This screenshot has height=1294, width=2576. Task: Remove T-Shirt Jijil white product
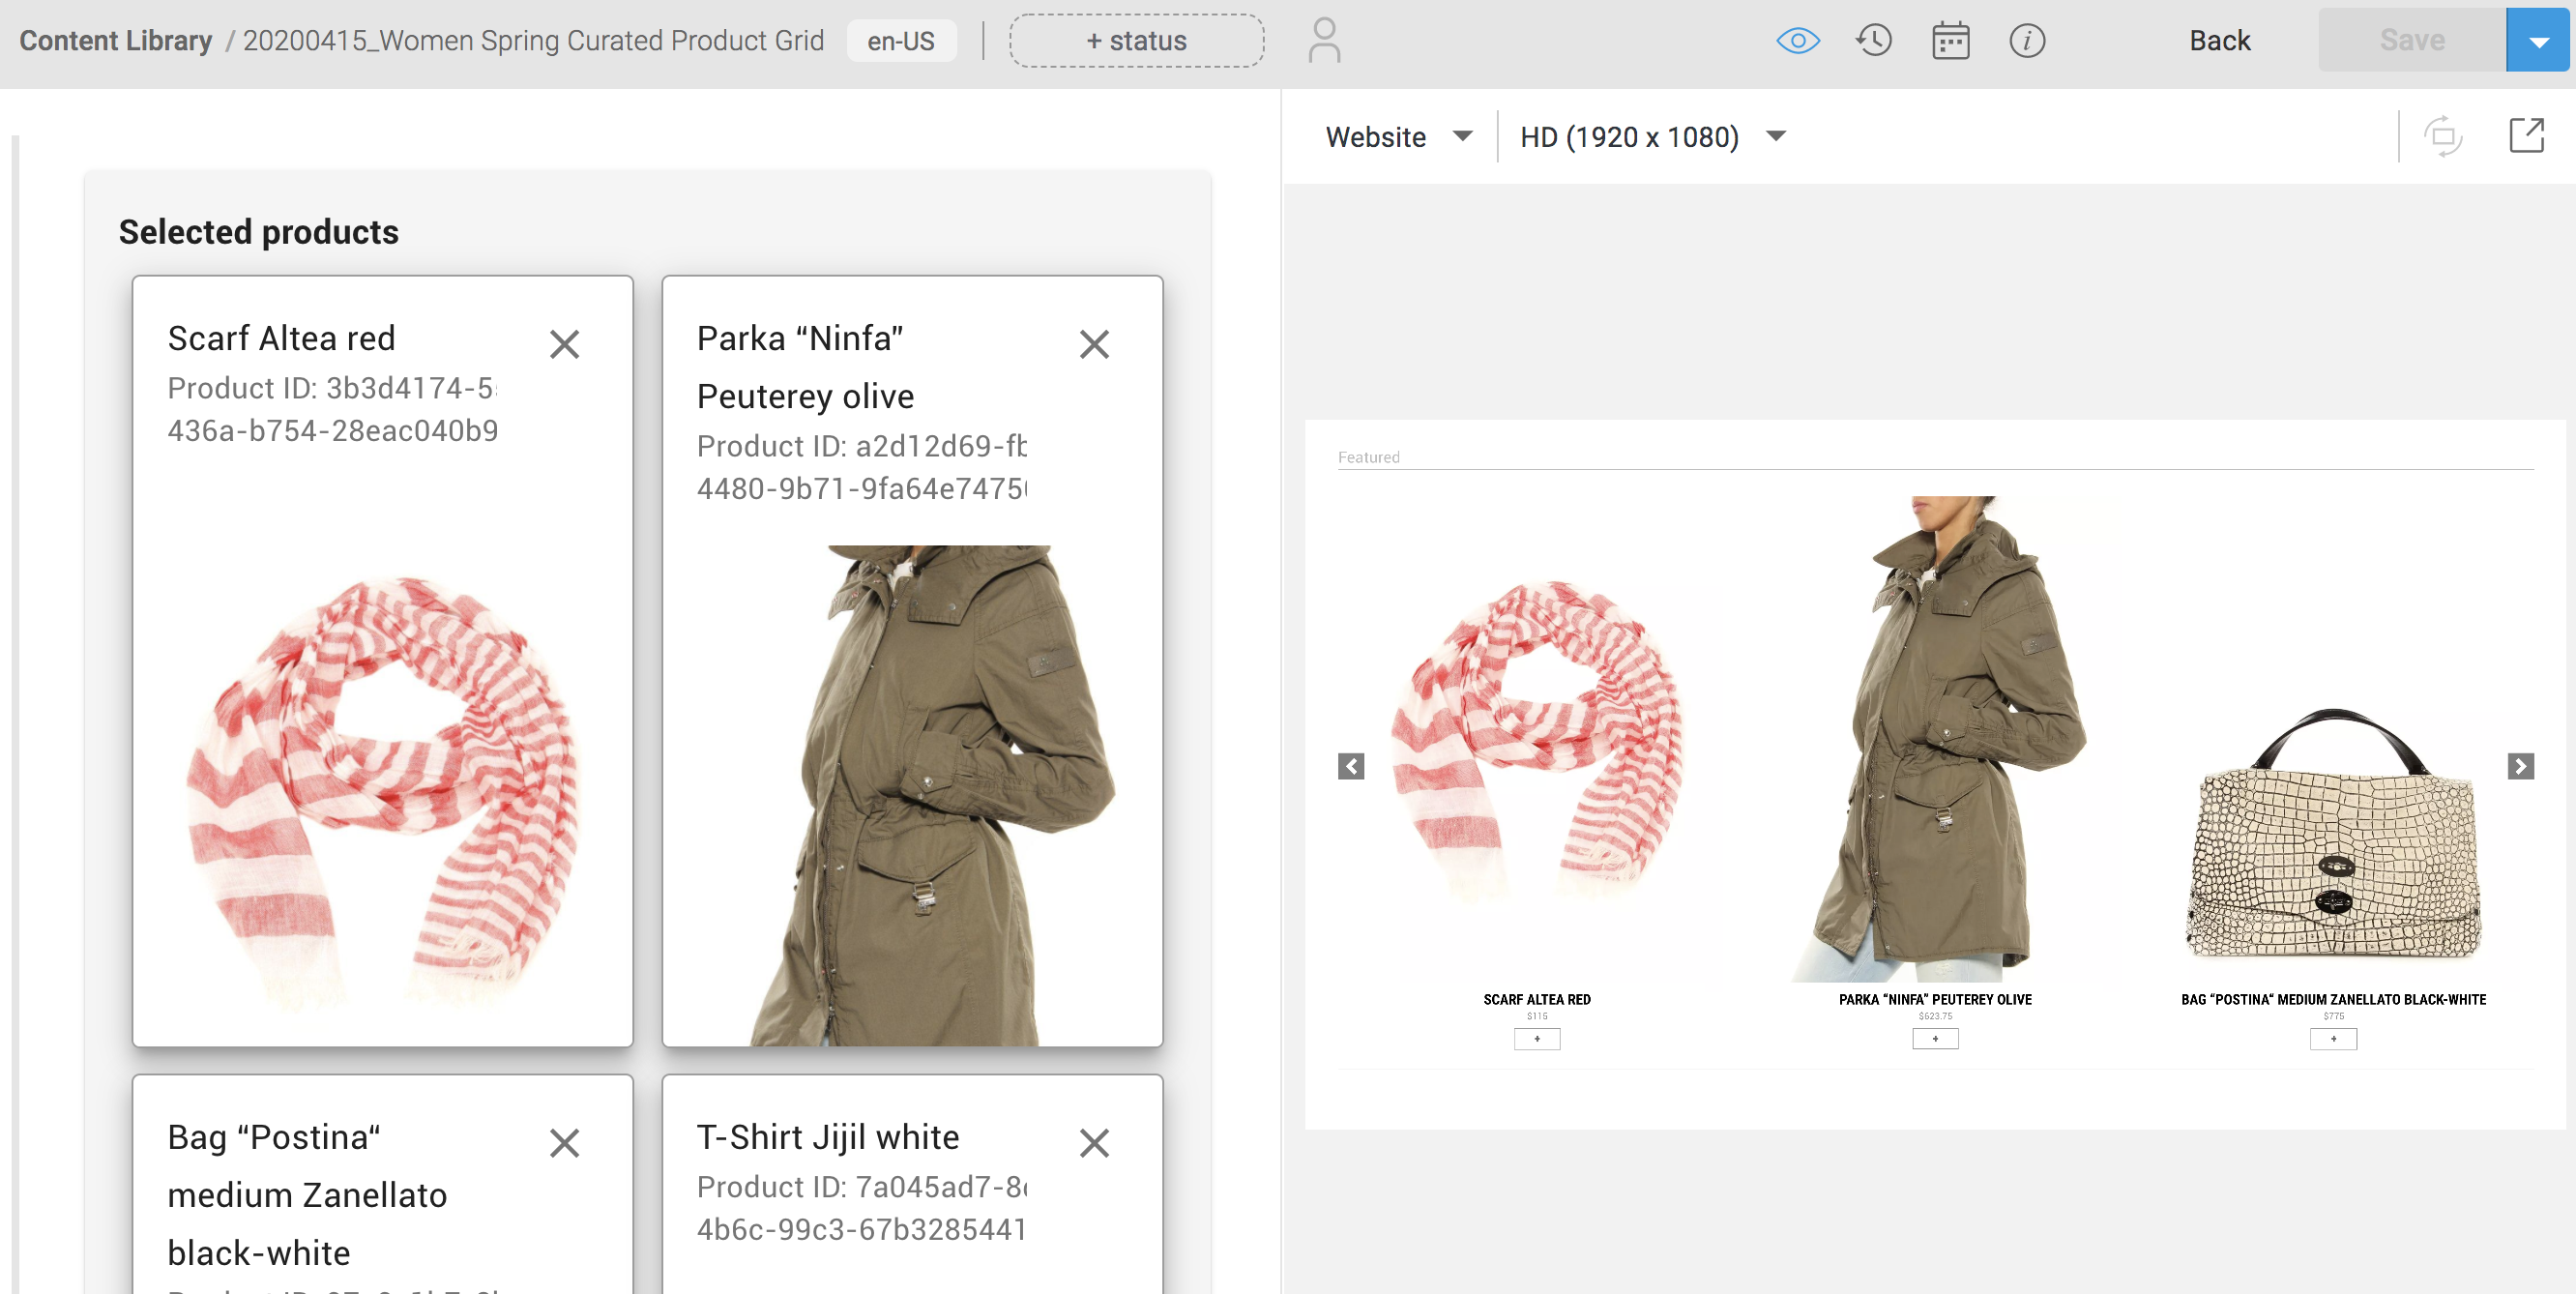tap(1094, 1143)
